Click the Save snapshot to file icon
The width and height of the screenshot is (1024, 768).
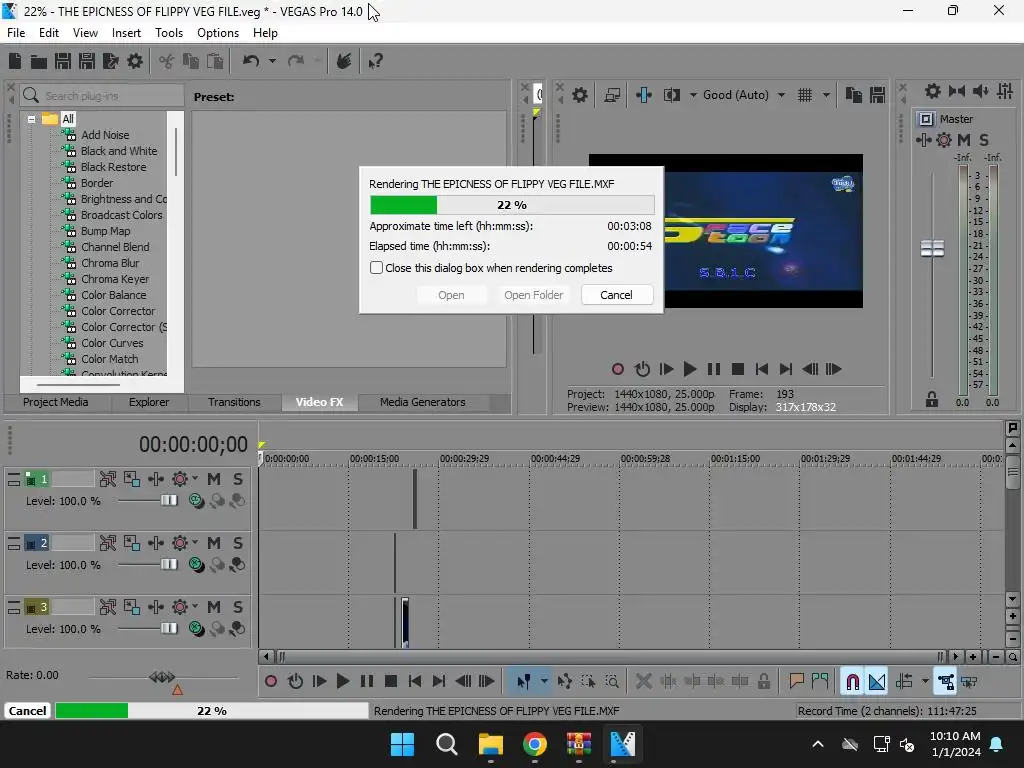pos(877,95)
